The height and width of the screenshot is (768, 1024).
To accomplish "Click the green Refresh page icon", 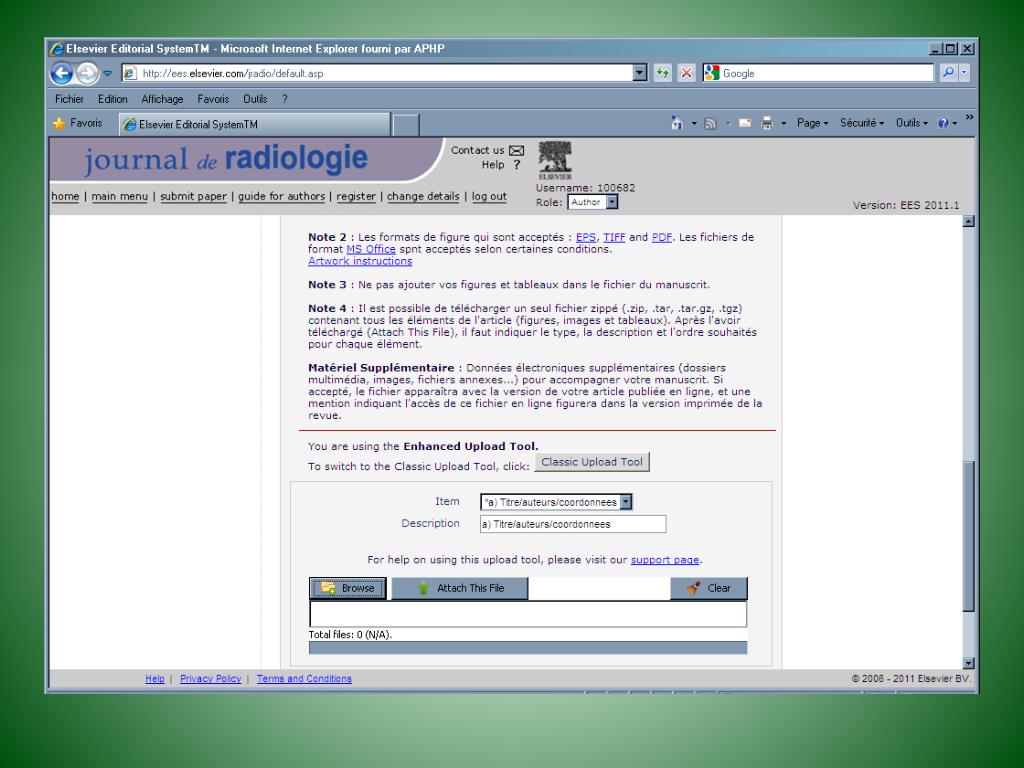I will (663, 73).
